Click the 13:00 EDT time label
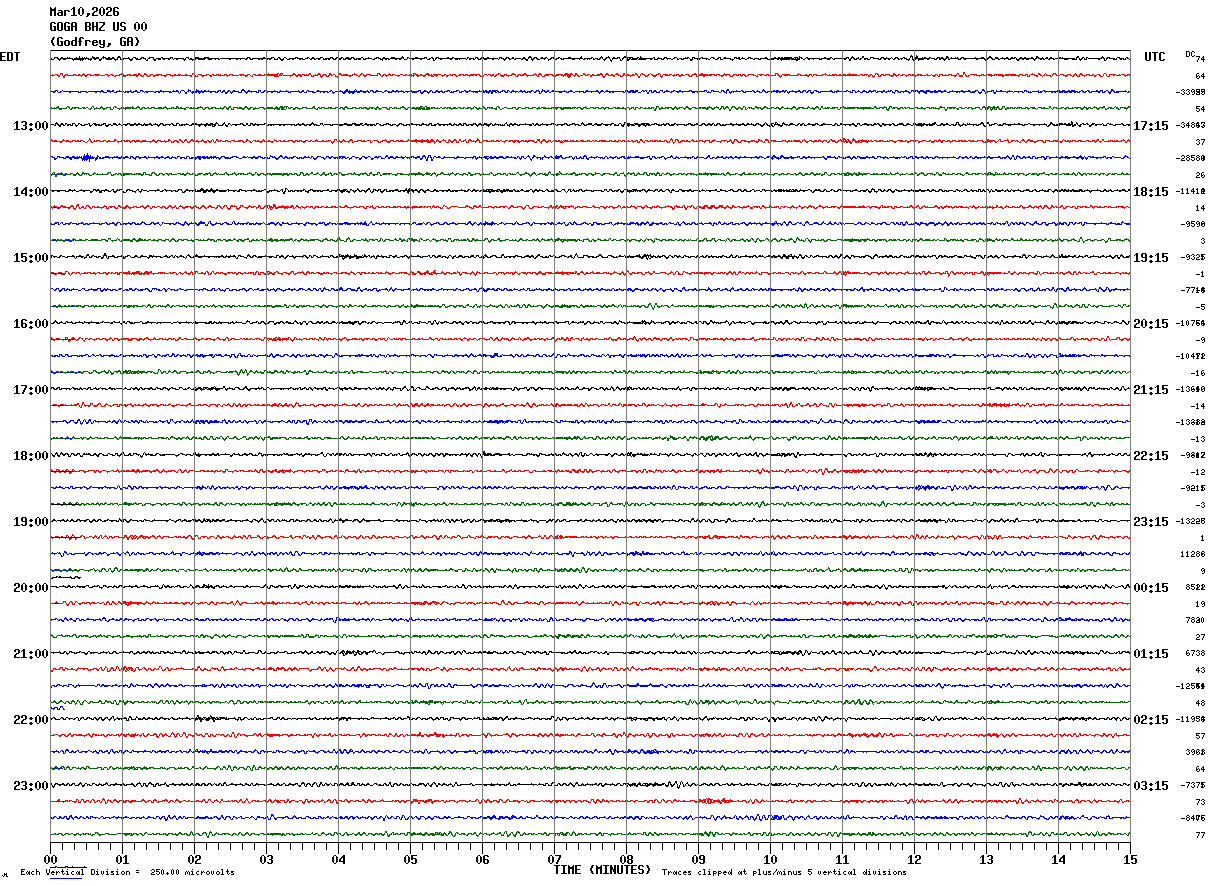 tap(30, 126)
